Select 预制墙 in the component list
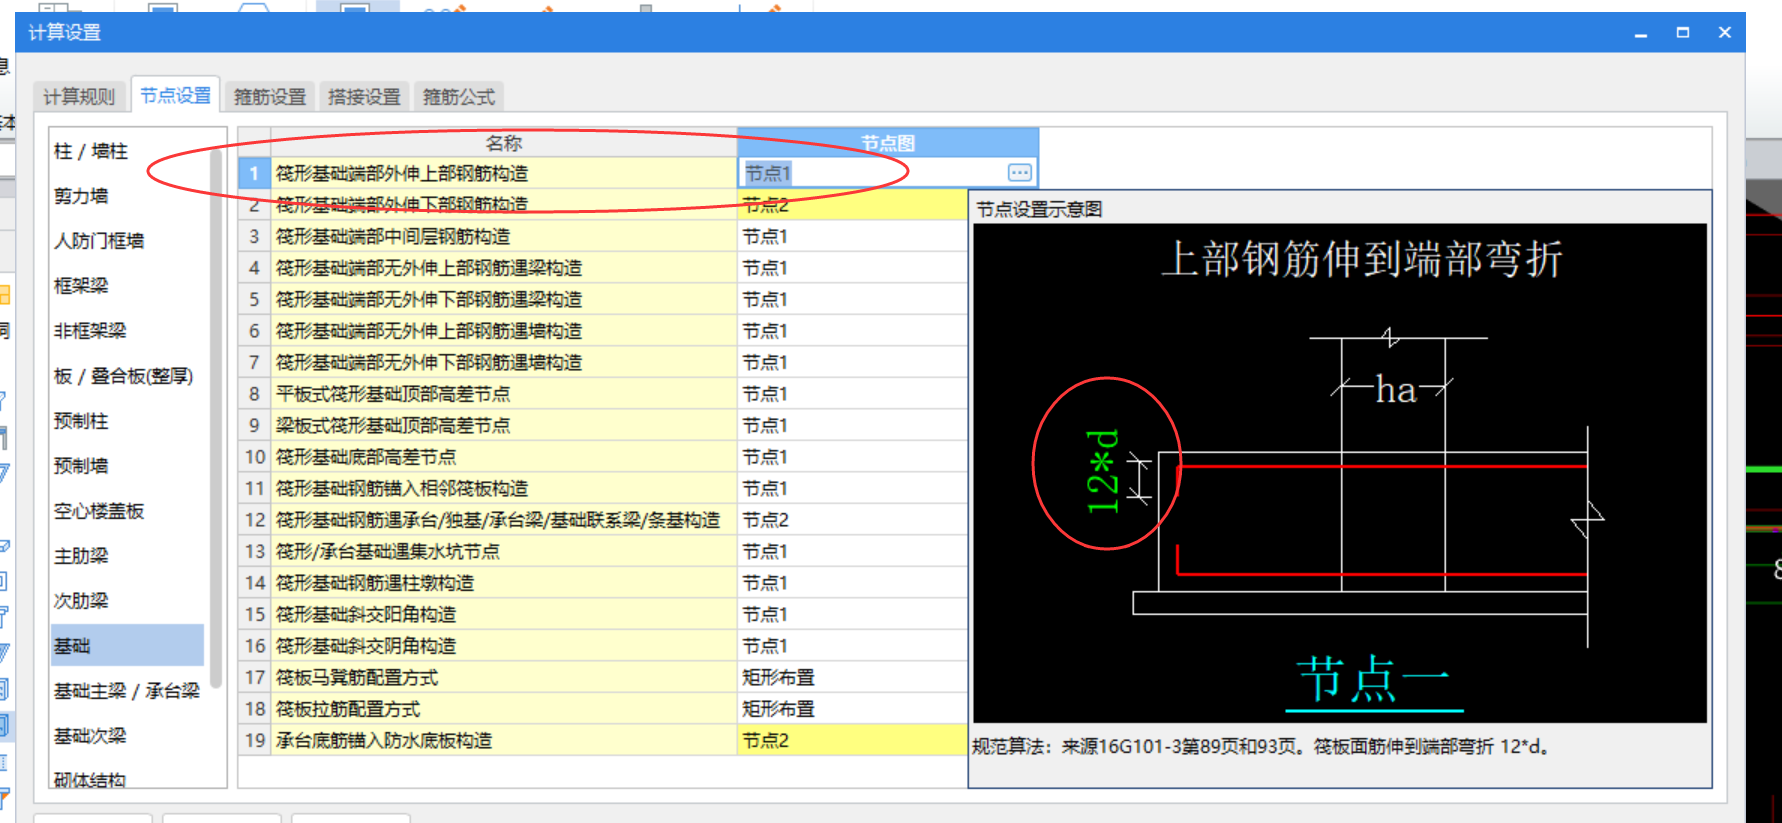The width and height of the screenshot is (1782, 823). pos(81,466)
